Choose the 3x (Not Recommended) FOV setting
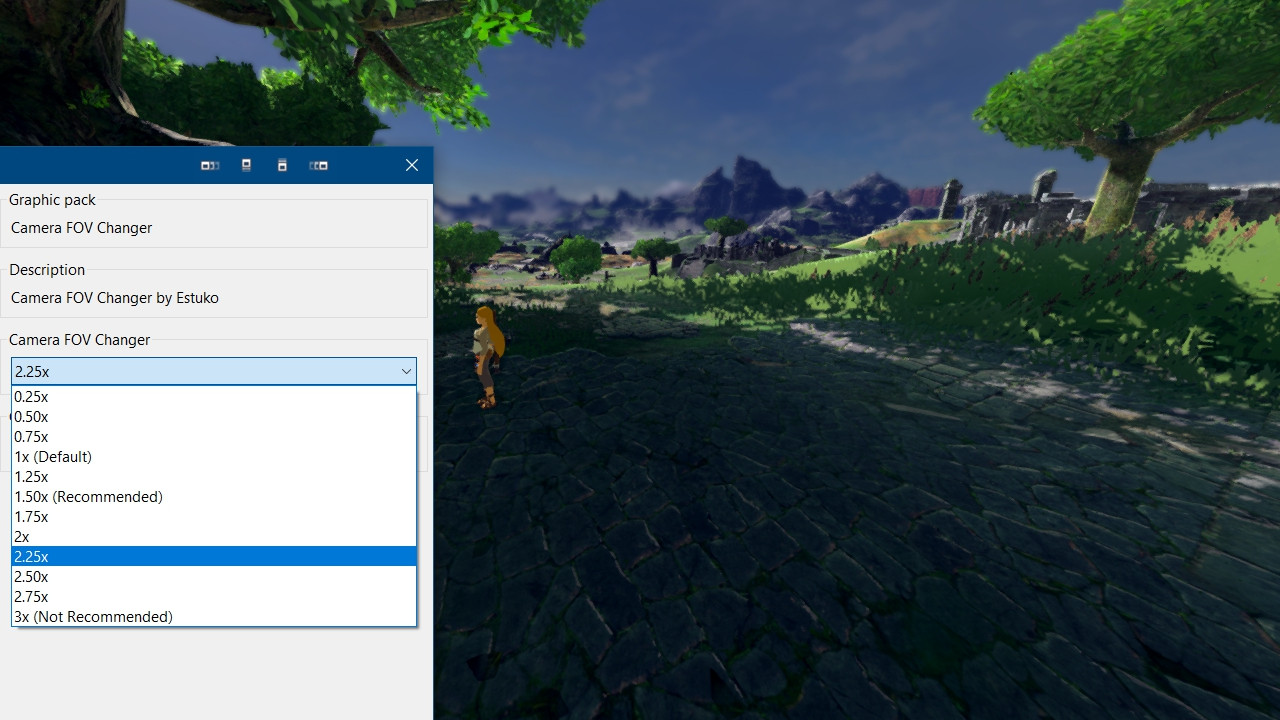 tap(93, 616)
